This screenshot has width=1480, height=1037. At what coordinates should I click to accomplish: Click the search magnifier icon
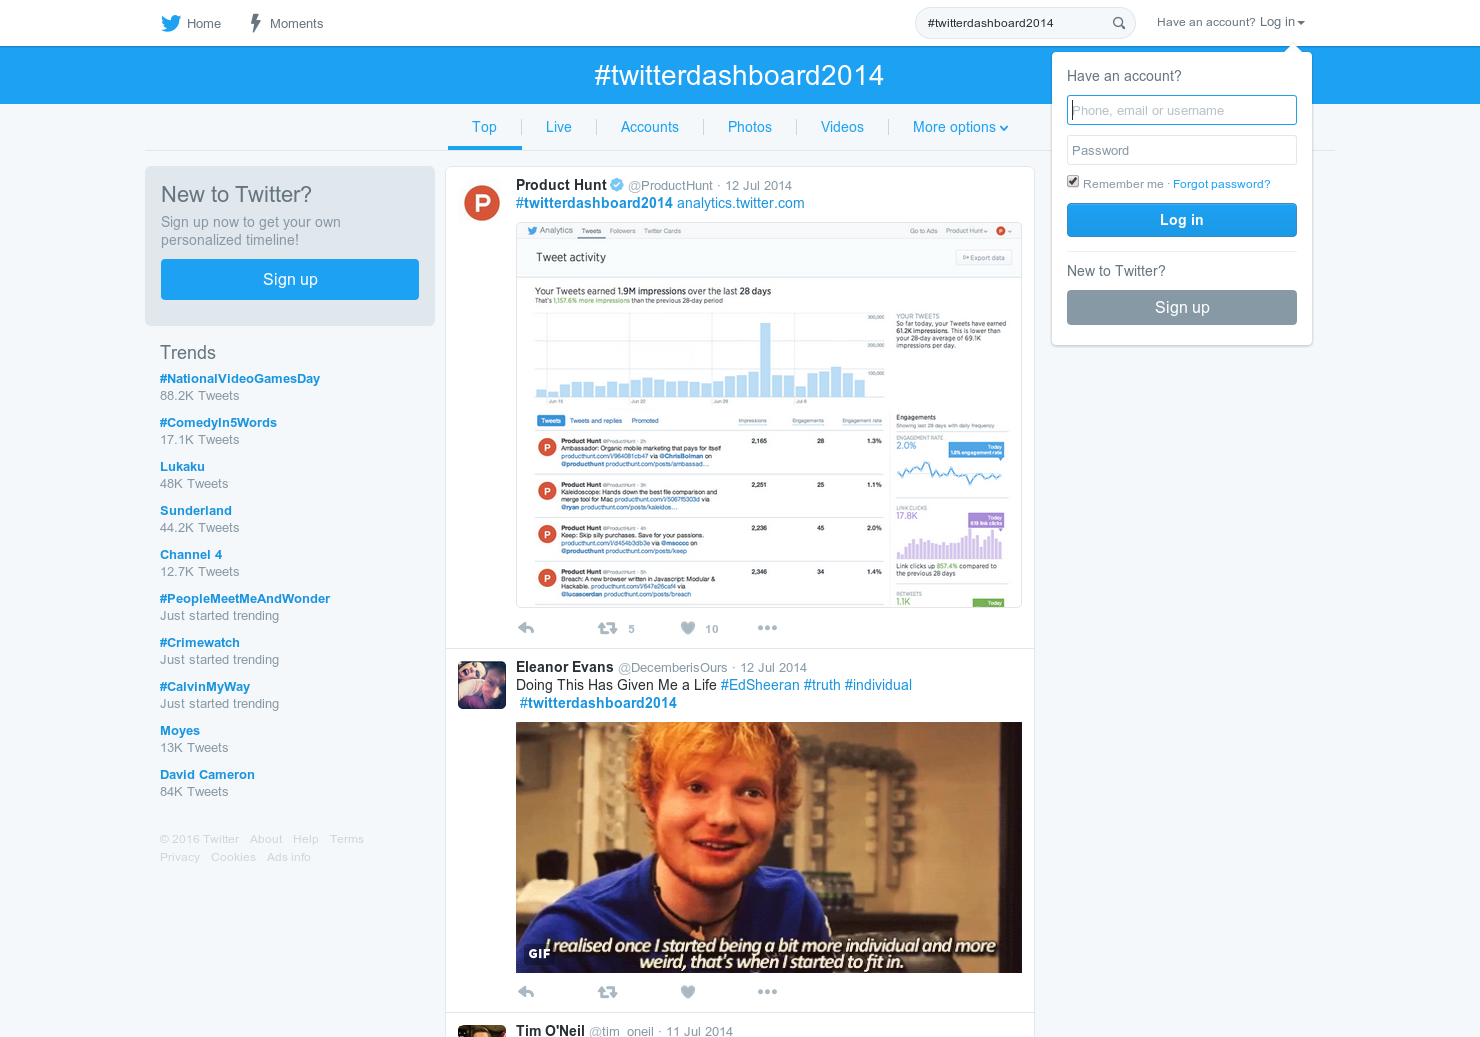[1119, 22]
